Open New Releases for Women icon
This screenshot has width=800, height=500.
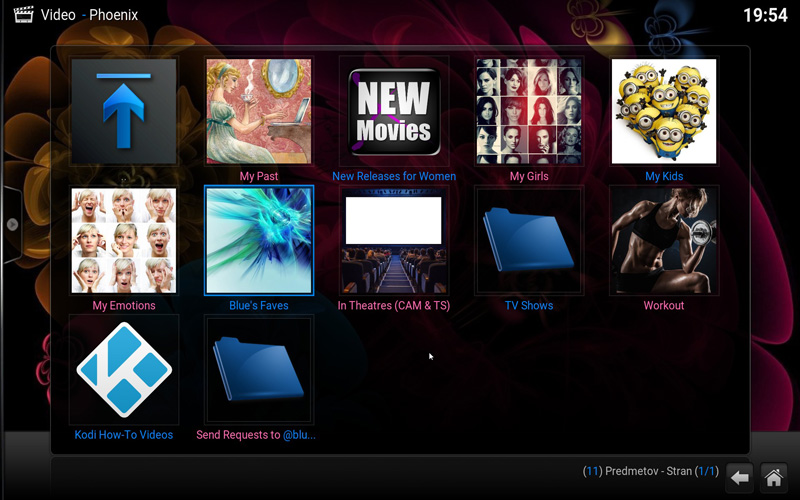pyautogui.click(x=394, y=111)
